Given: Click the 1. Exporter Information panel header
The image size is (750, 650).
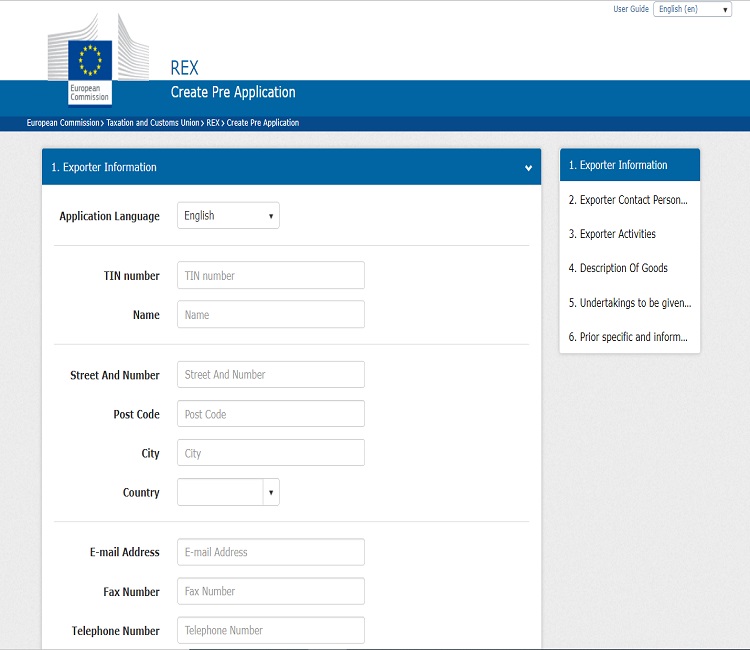Looking at the screenshot, I should tap(291, 167).
